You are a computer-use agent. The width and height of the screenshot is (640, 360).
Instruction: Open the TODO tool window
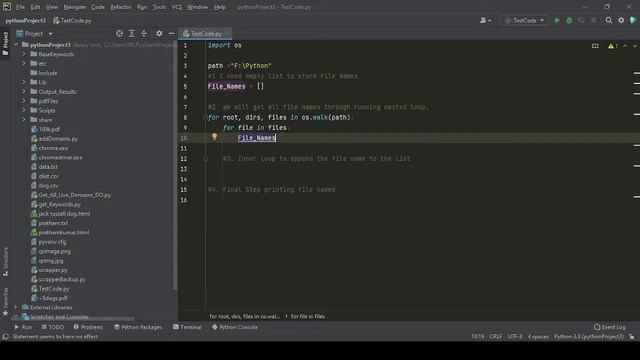[53, 327]
